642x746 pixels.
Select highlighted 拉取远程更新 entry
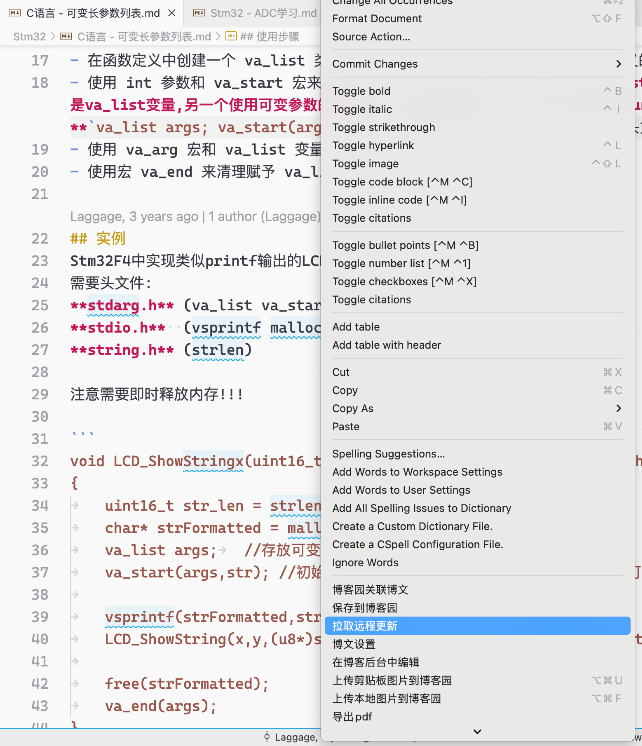click(x=477, y=626)
